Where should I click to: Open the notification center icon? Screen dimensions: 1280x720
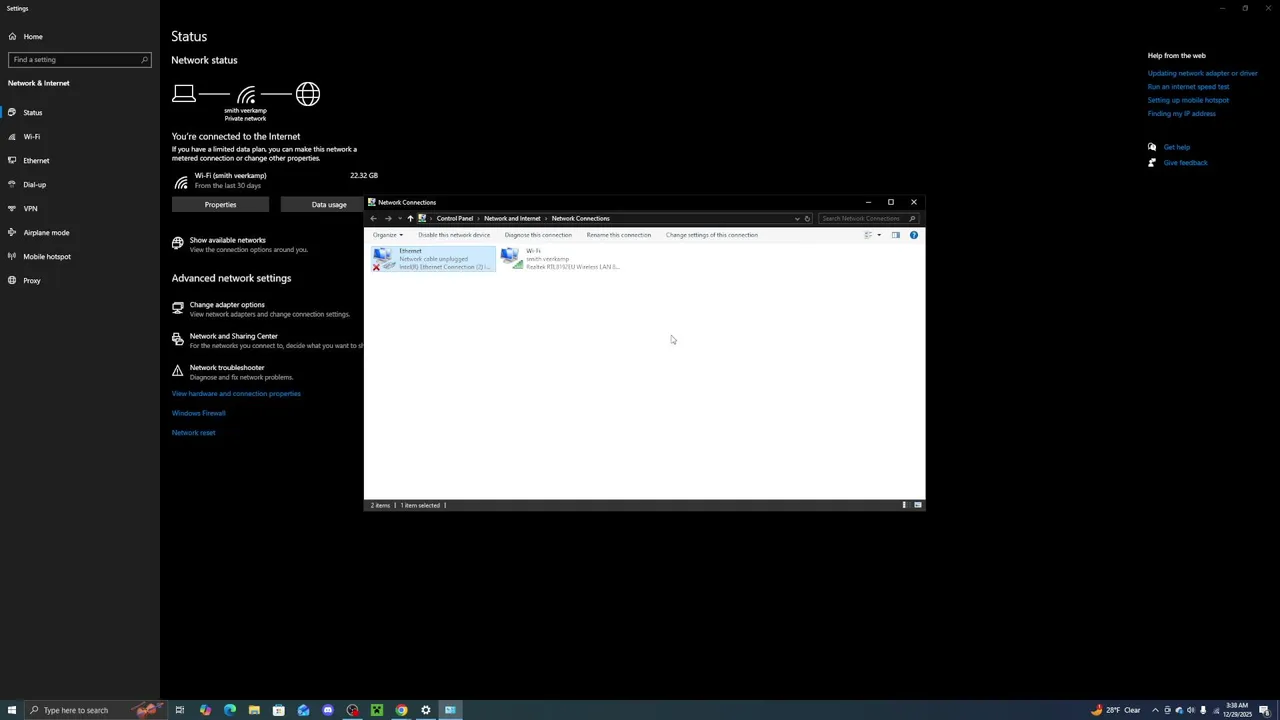point(1265,710)
